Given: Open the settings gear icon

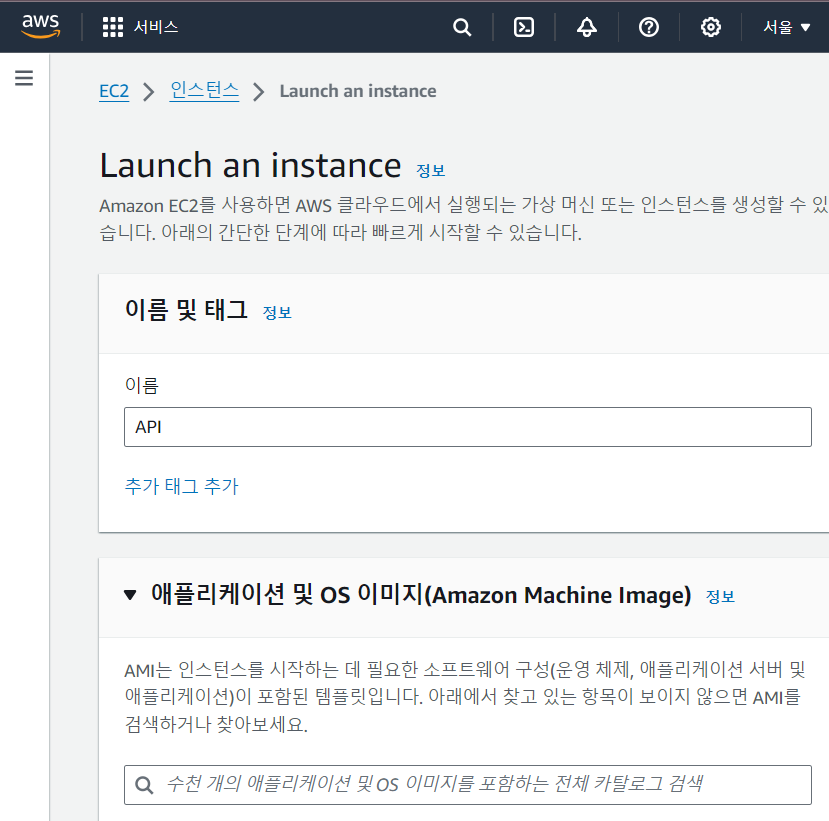Looking at the screenshot, I should pyautogui.click(x=711, y=27).
